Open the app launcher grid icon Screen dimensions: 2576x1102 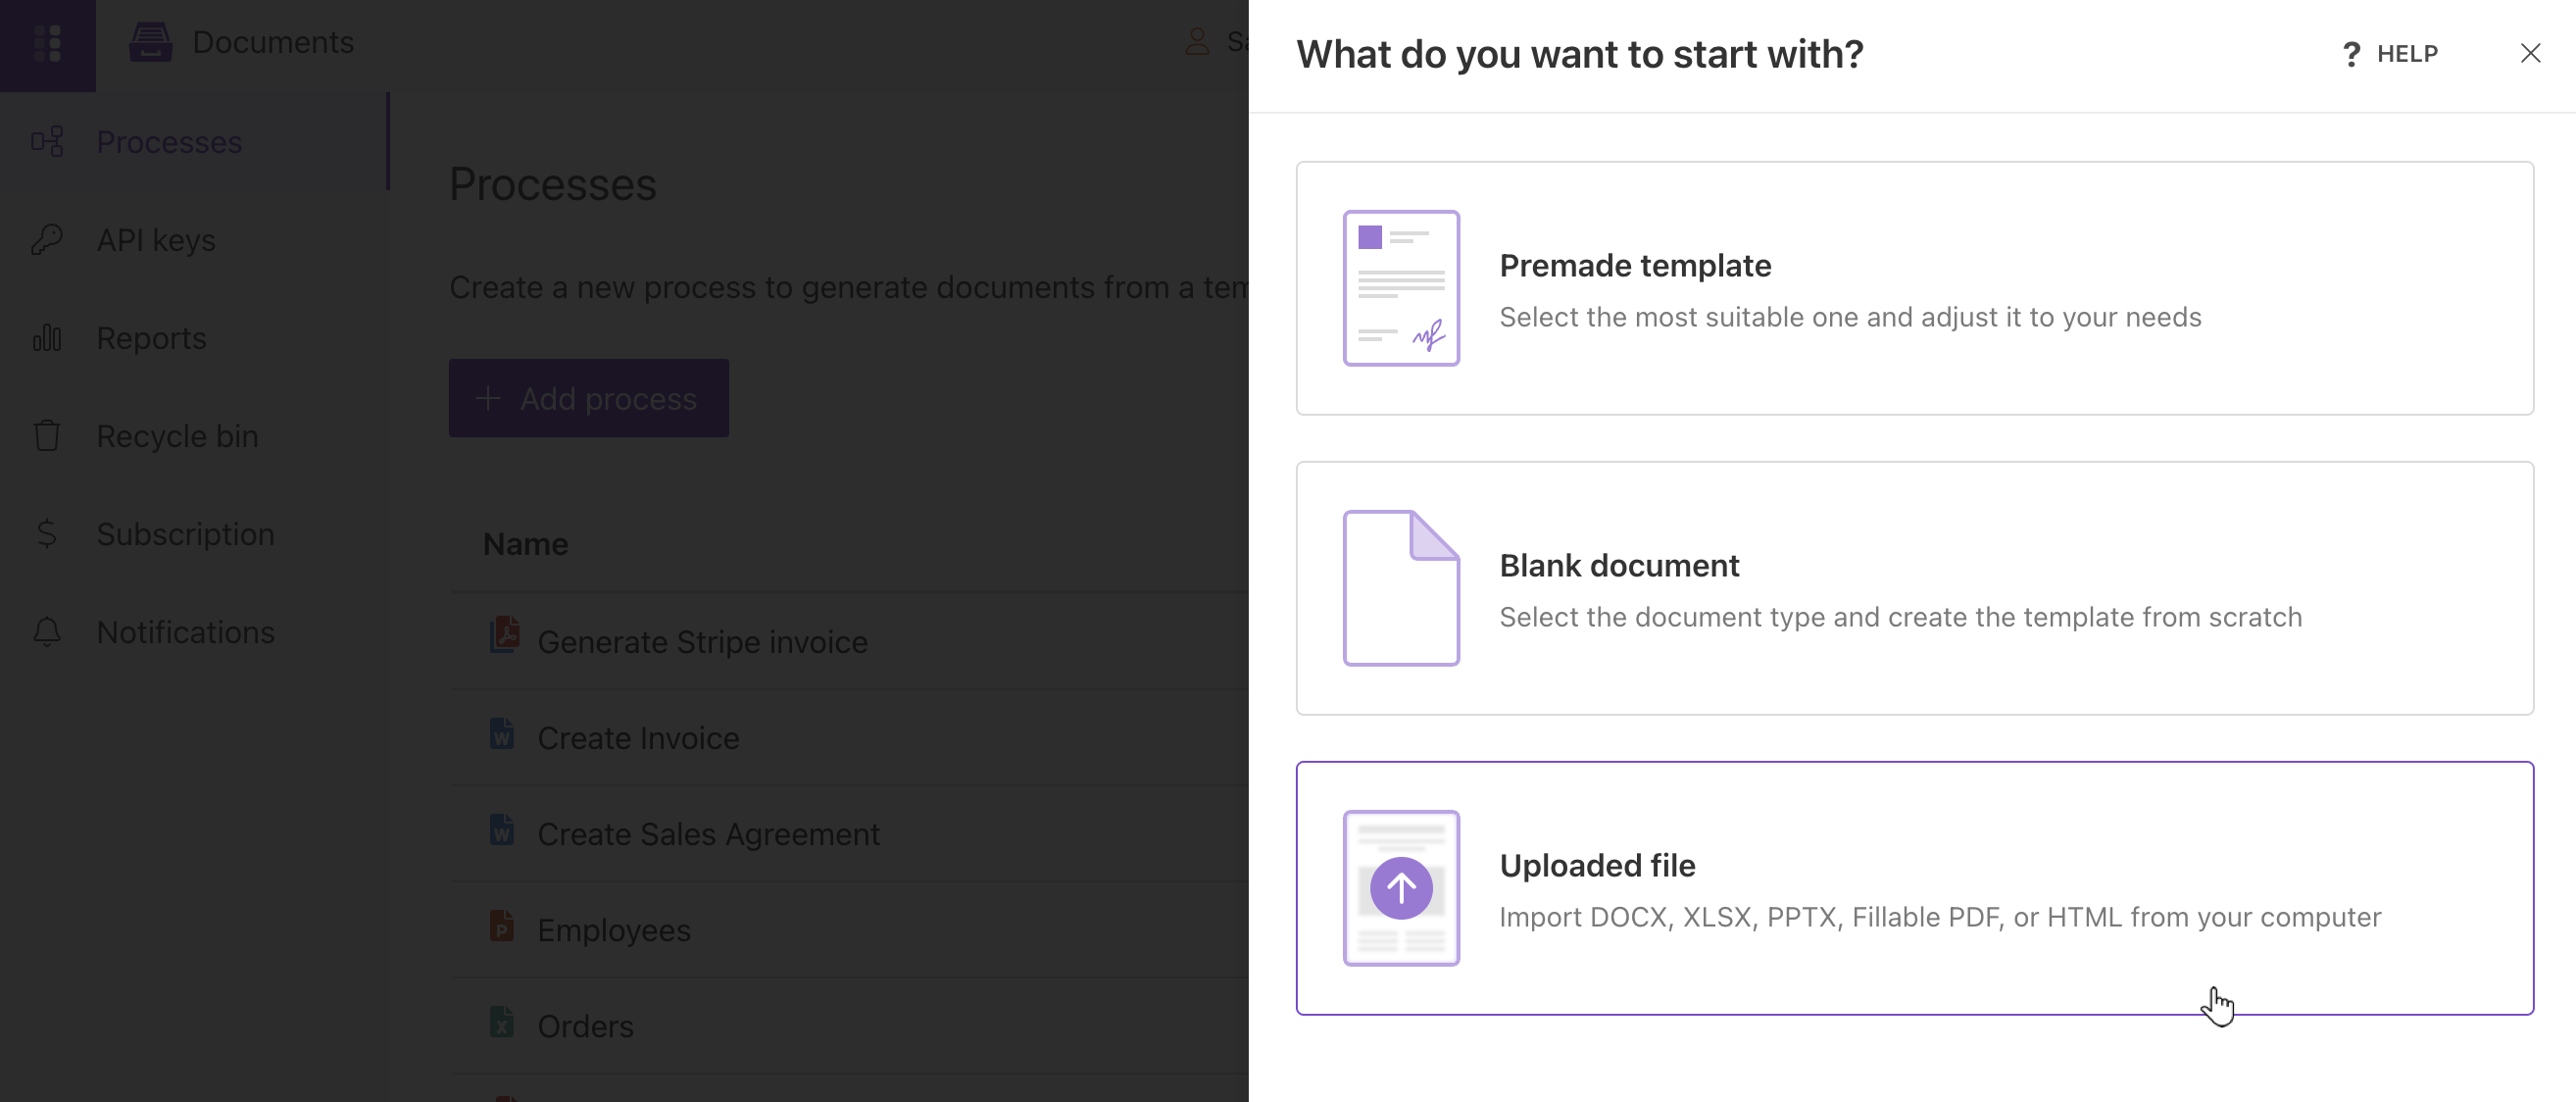[47, 43]
